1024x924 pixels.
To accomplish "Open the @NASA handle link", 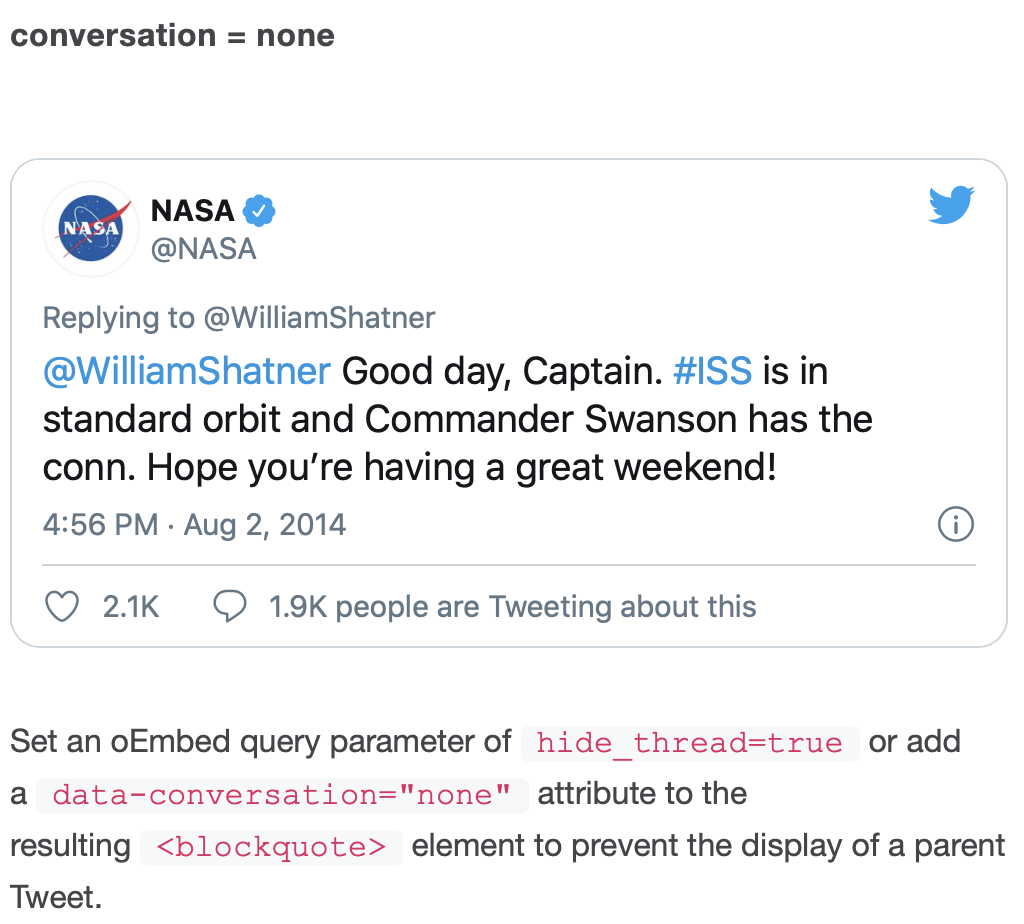I will [x=204, y=249].
